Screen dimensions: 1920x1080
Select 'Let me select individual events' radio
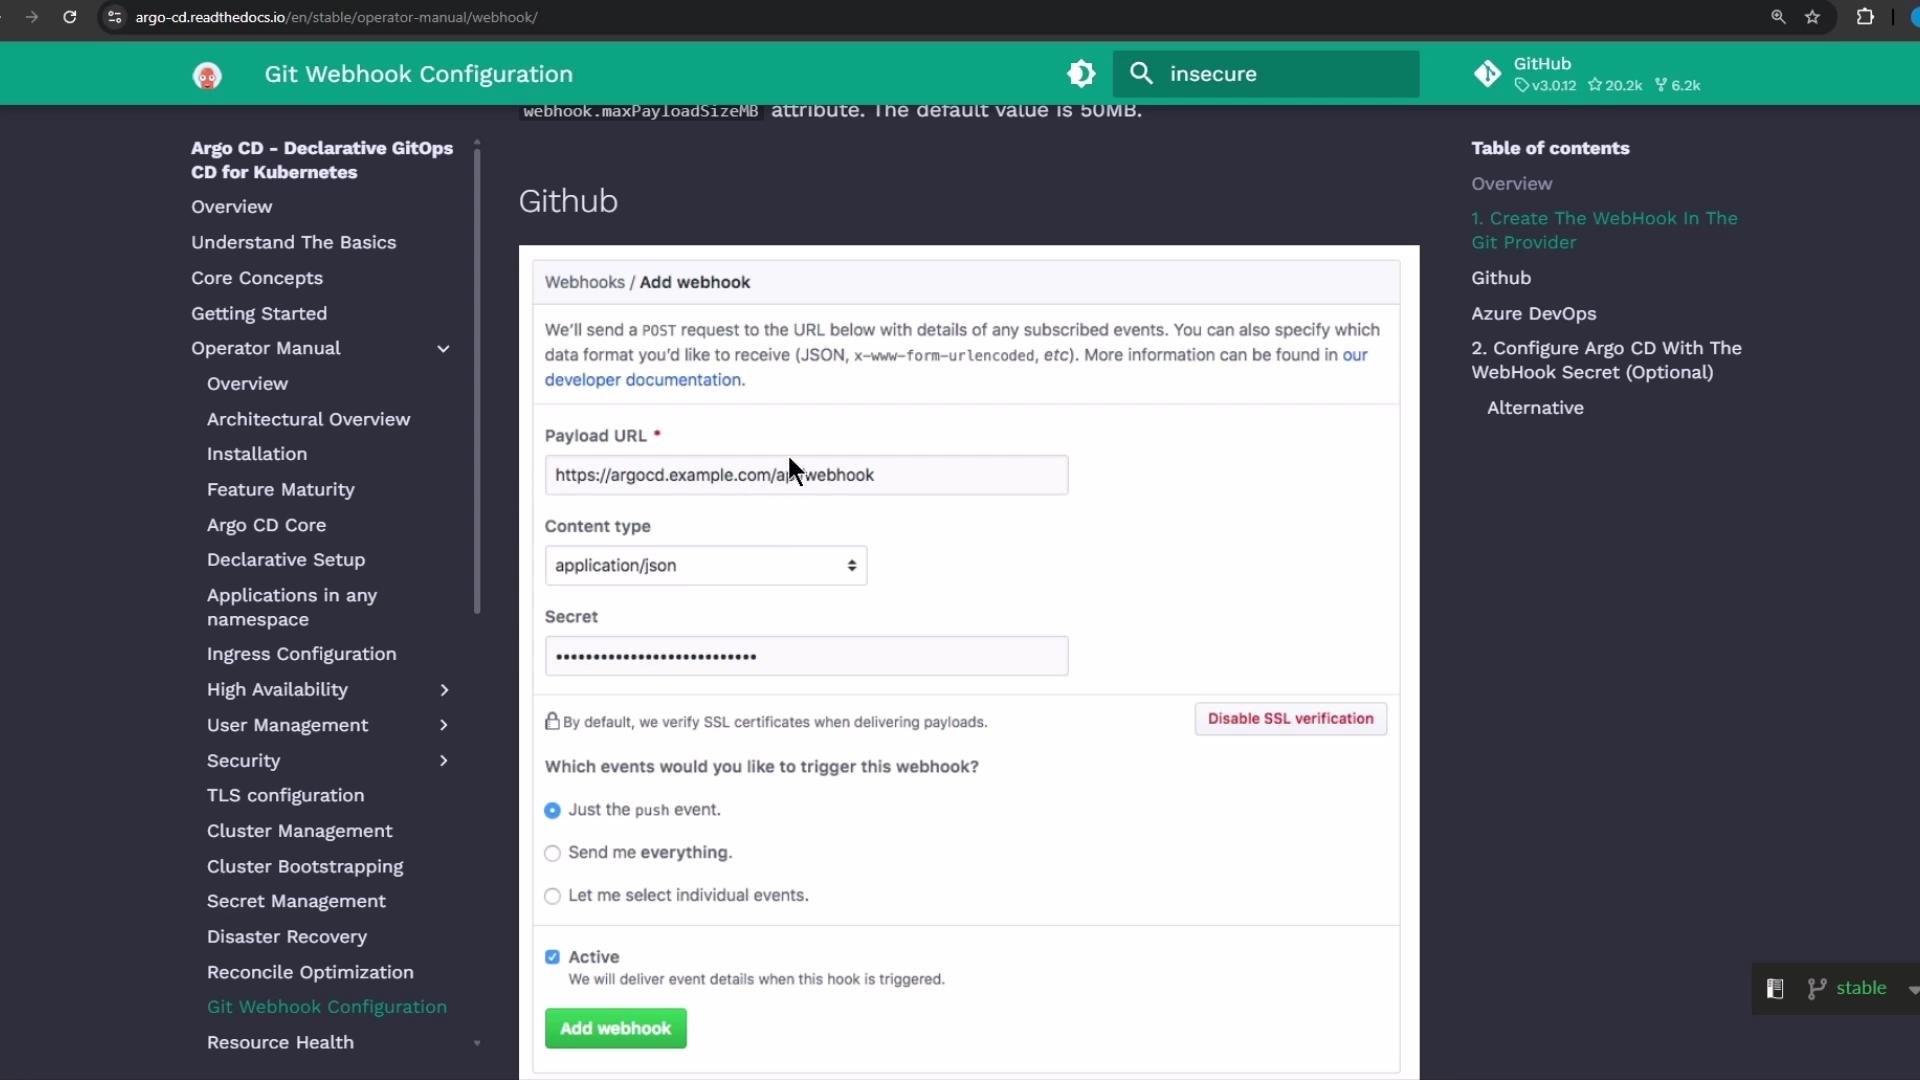(552, 896)
